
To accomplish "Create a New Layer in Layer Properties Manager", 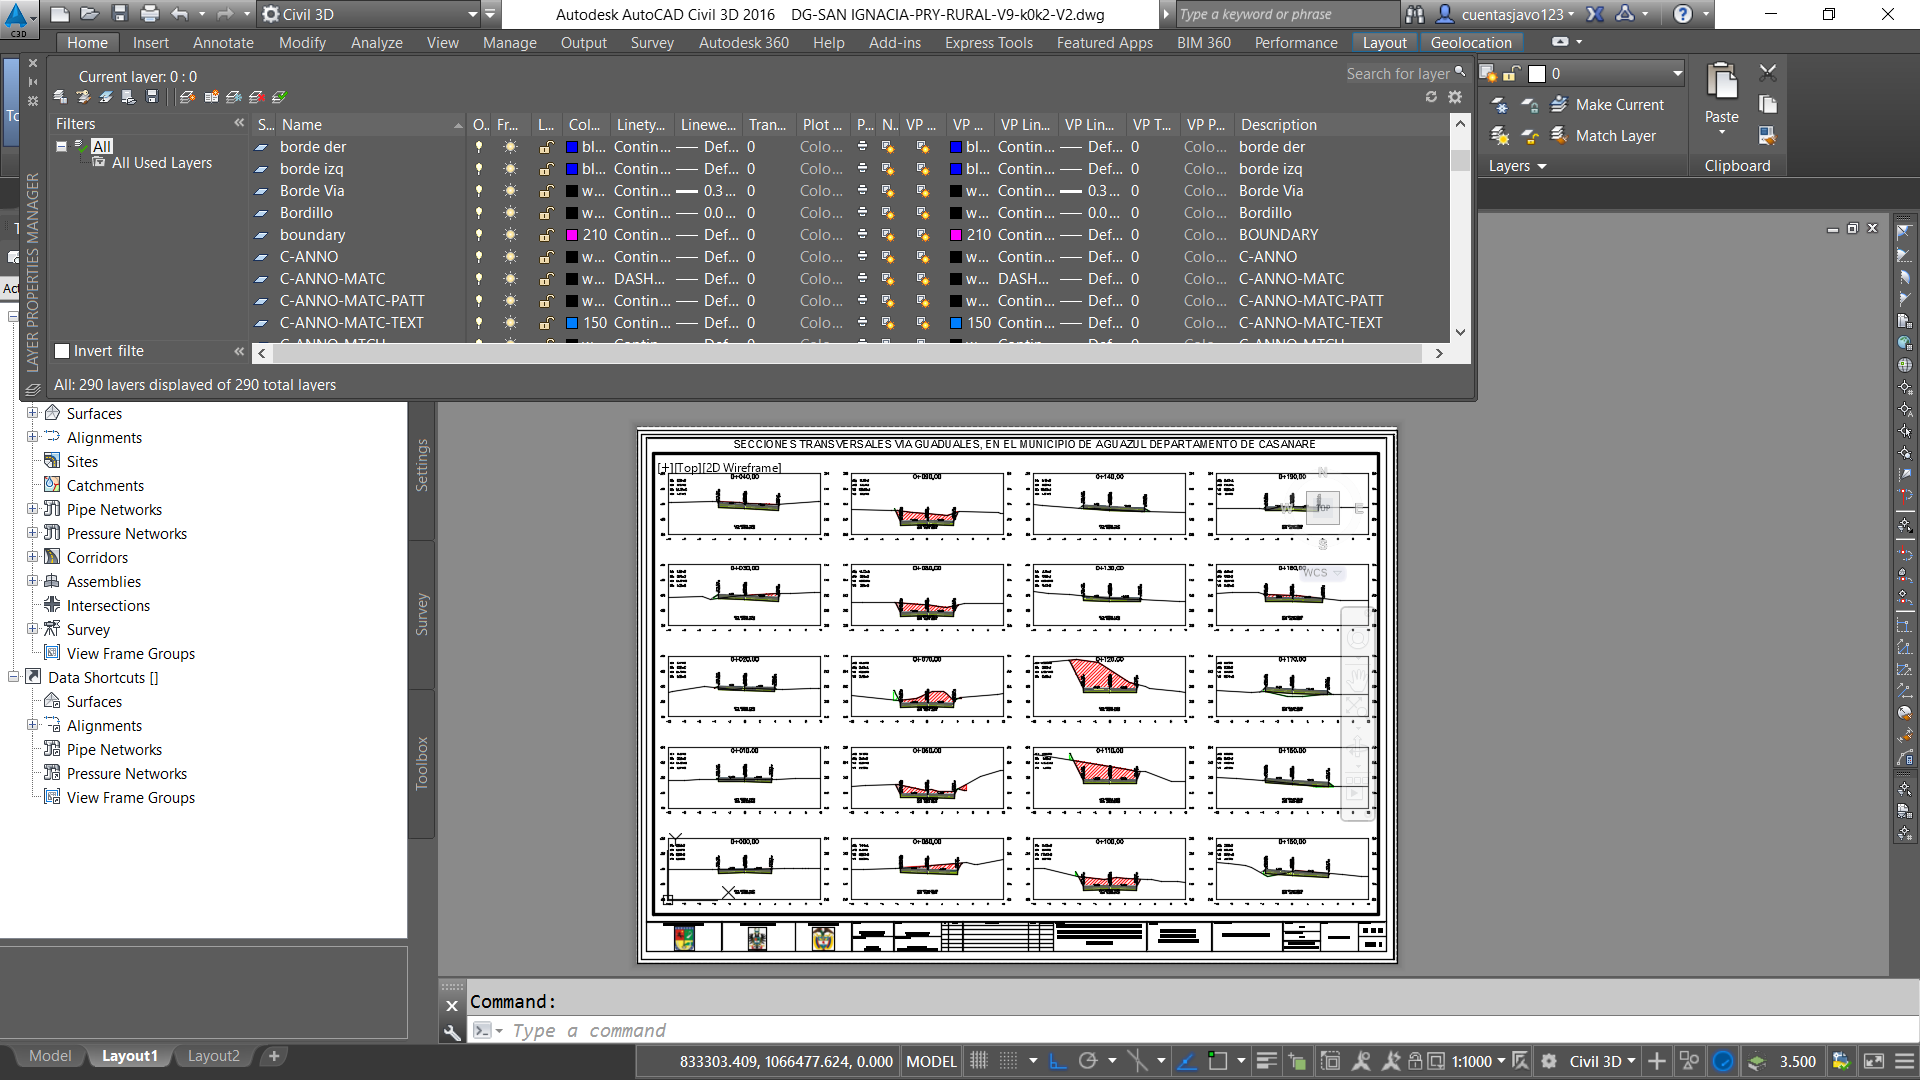I will tap(186, 97).
